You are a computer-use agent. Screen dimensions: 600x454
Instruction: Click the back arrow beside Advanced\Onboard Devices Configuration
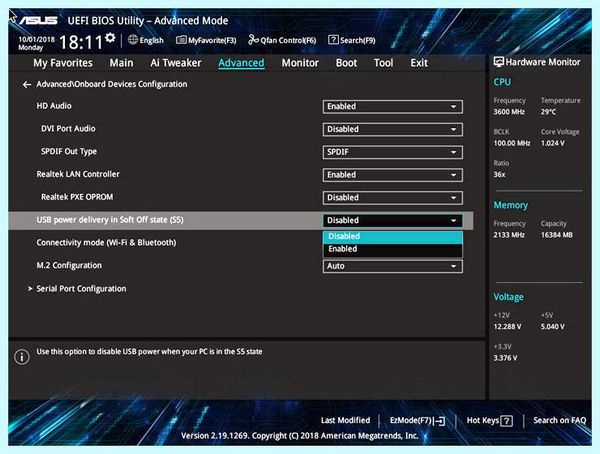[x=26, y=85]
